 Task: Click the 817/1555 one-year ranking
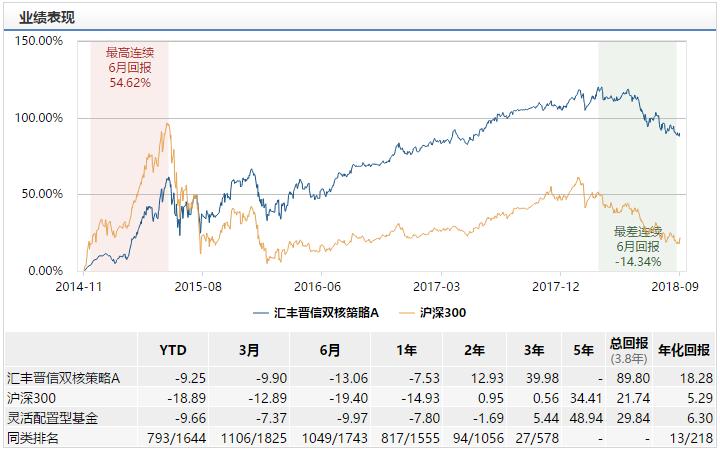tap(411, 438)
